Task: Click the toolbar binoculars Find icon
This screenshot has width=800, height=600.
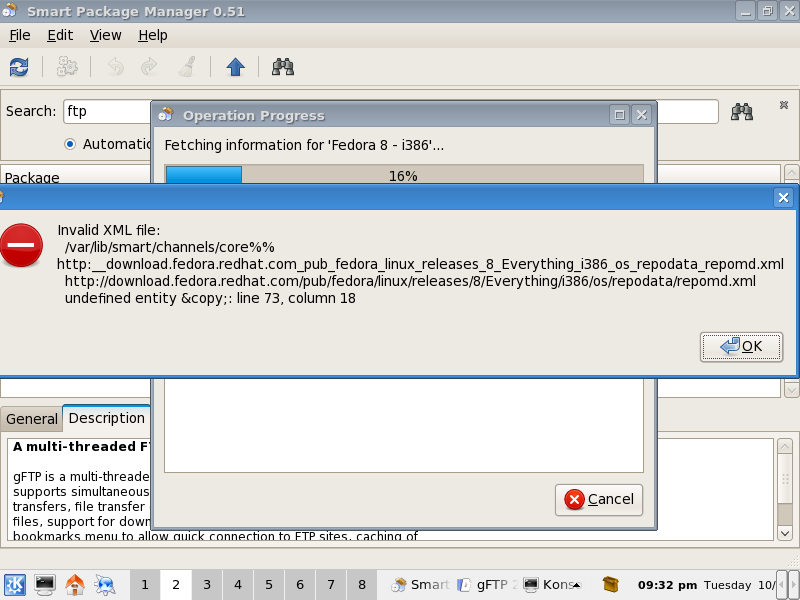Action: 283,67
